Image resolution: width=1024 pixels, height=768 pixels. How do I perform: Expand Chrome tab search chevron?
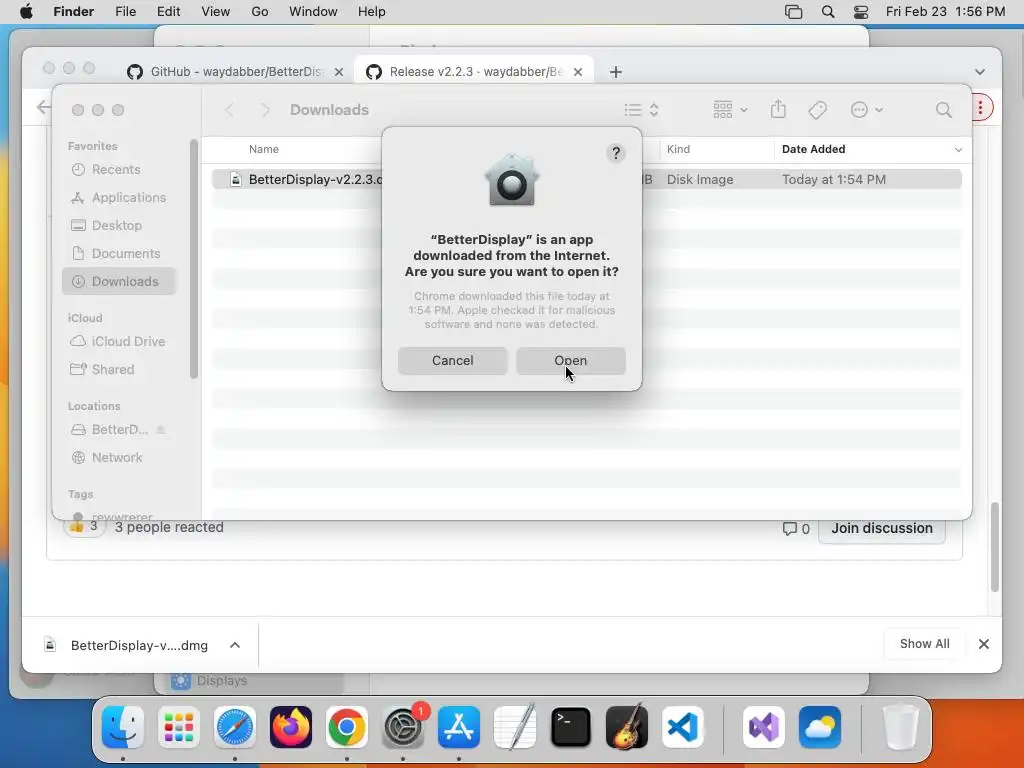(x=980, y=72)
